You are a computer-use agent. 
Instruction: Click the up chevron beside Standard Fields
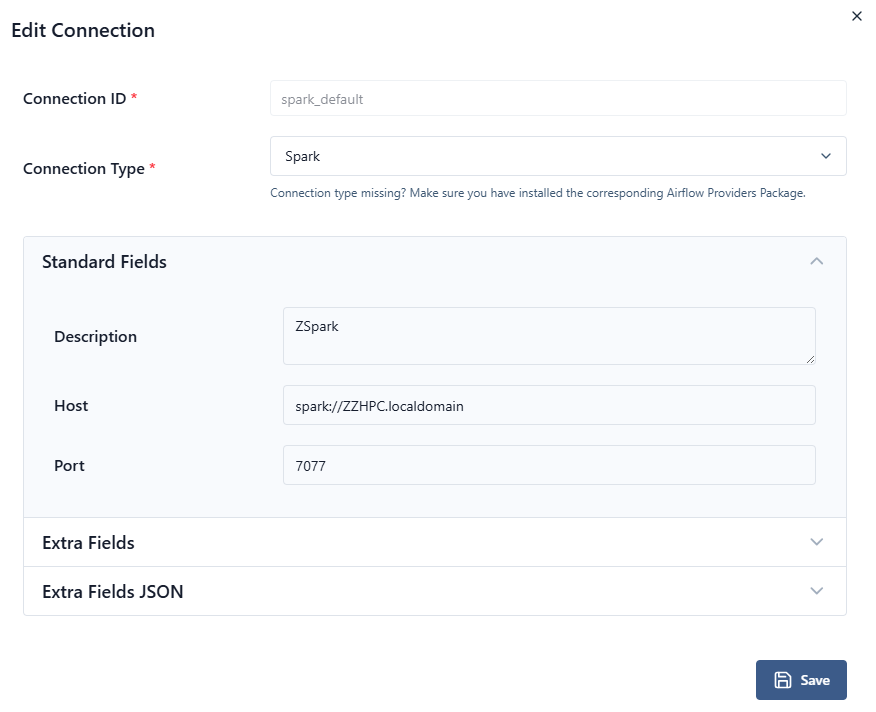click(817, 262)
